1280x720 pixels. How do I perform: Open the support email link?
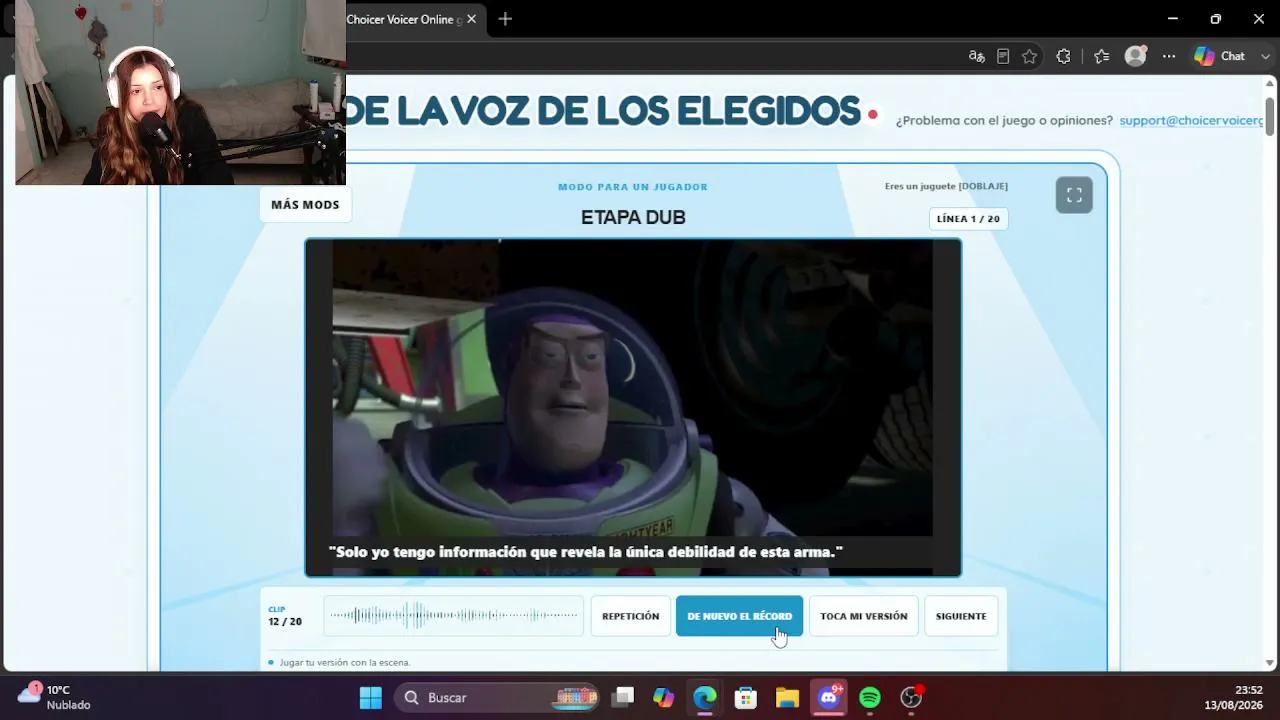[x=1191, y=120]
